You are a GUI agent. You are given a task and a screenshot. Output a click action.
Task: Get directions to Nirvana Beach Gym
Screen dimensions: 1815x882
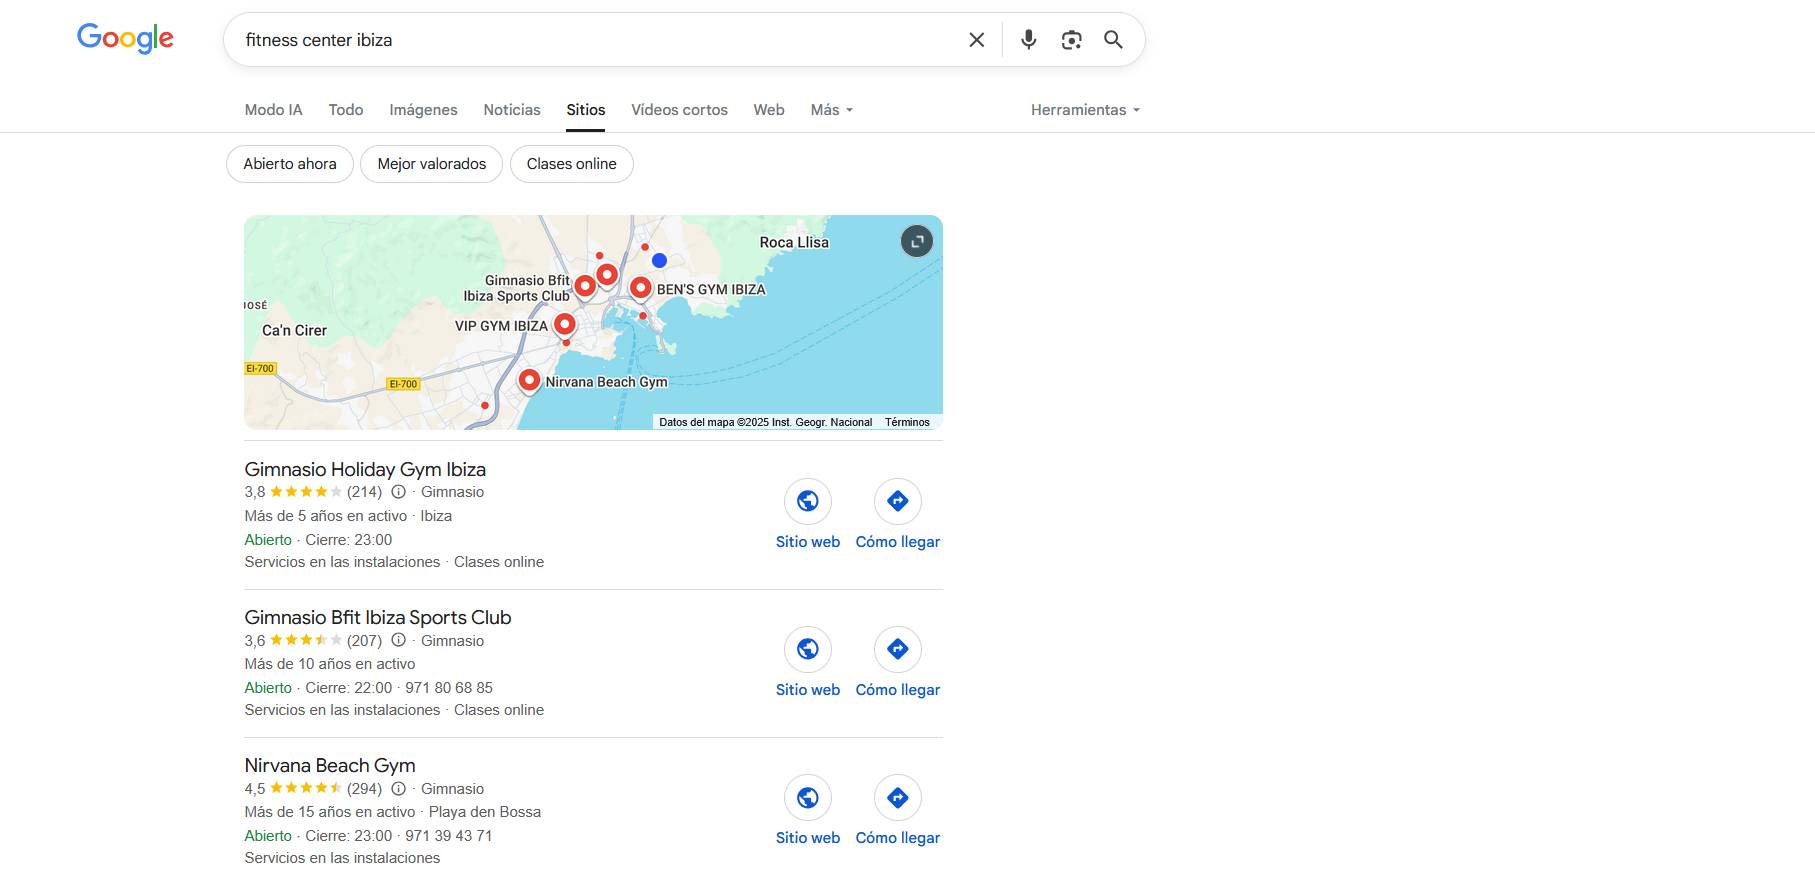tap(897, 798)
